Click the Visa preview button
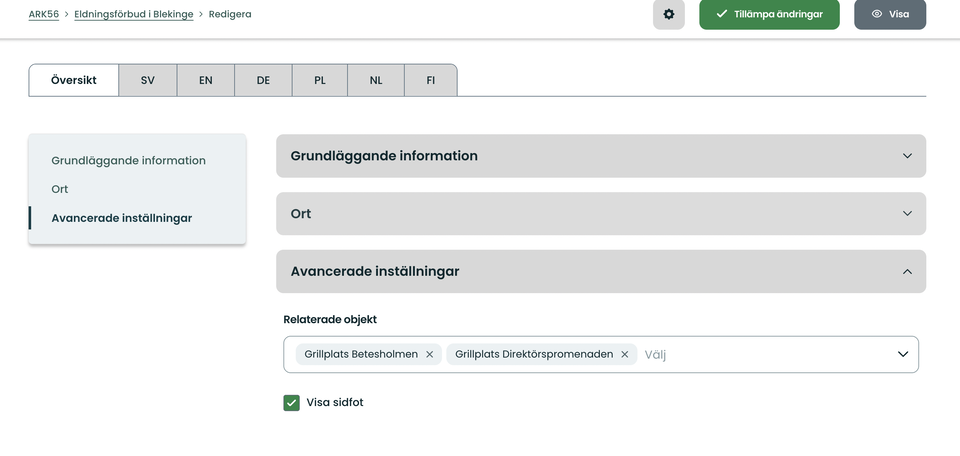Image resolution: width=960 pixels, height=456 pixels. [890, 14]
